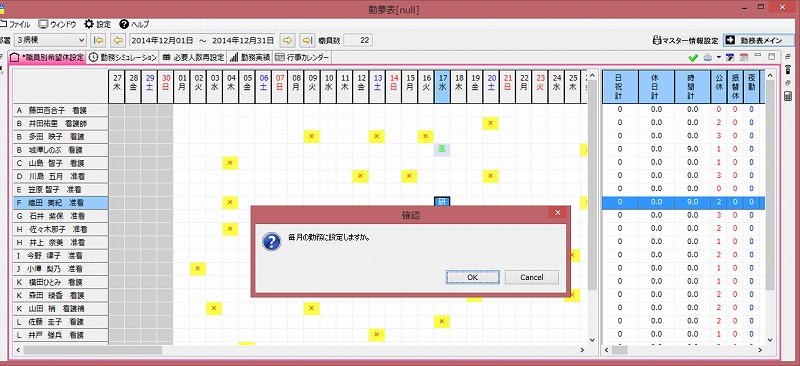Jump to last period with bar-right arrow

click(x=307, y=40)
